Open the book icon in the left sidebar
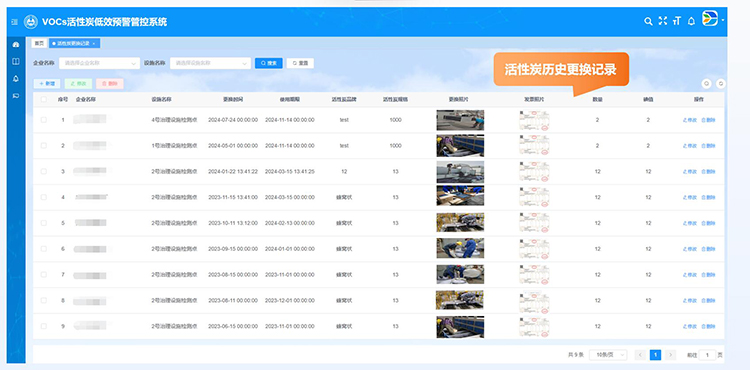The width and height of the screenshot is (750, 370). 16,62
